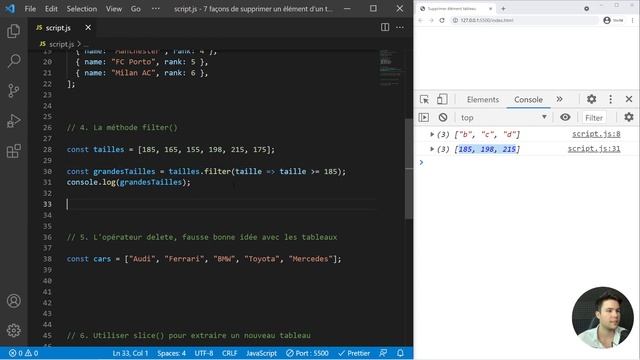Open a new browser tab

[x=503, y=9]
